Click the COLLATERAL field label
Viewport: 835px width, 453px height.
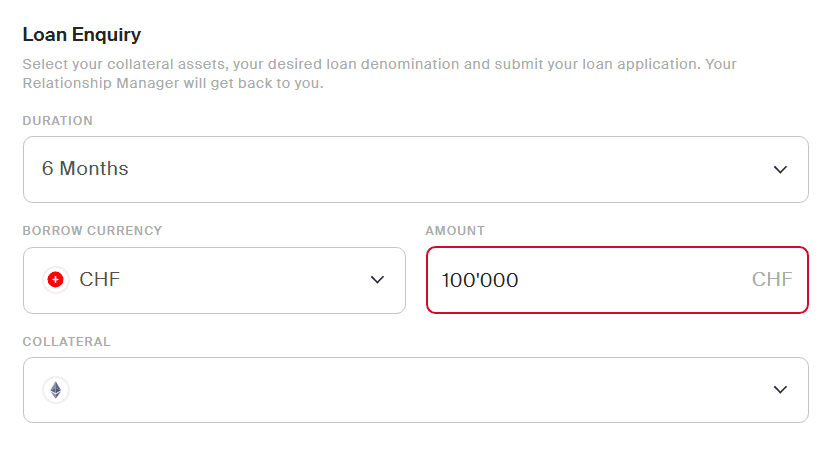point(67,341)
